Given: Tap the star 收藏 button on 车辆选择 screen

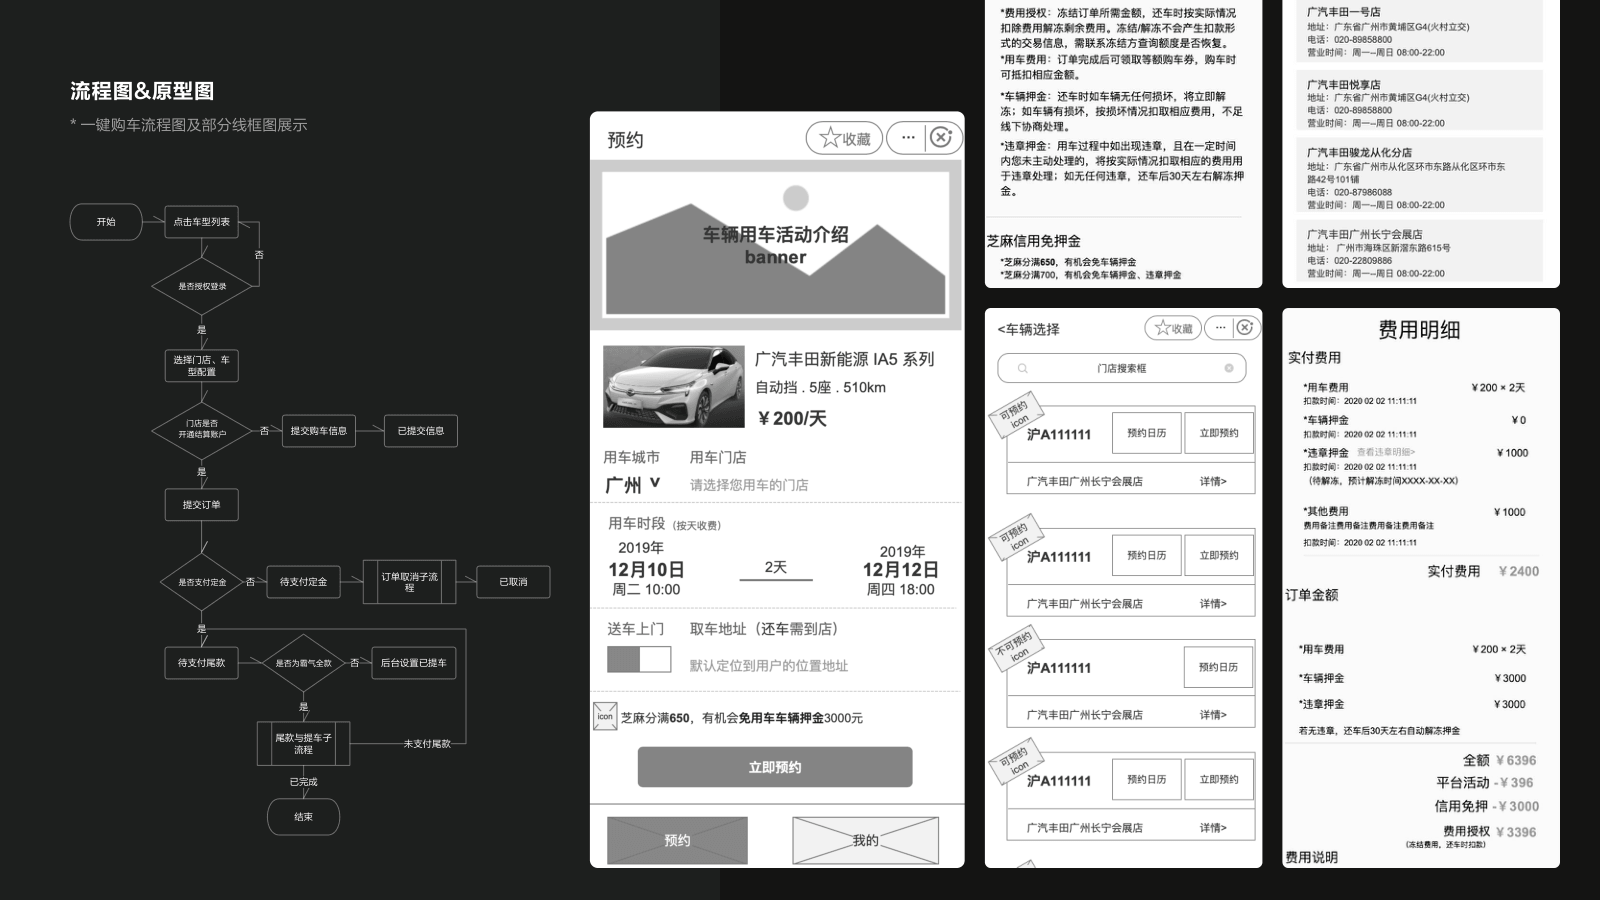Looking at the screenshot, I should point(1173,328).
